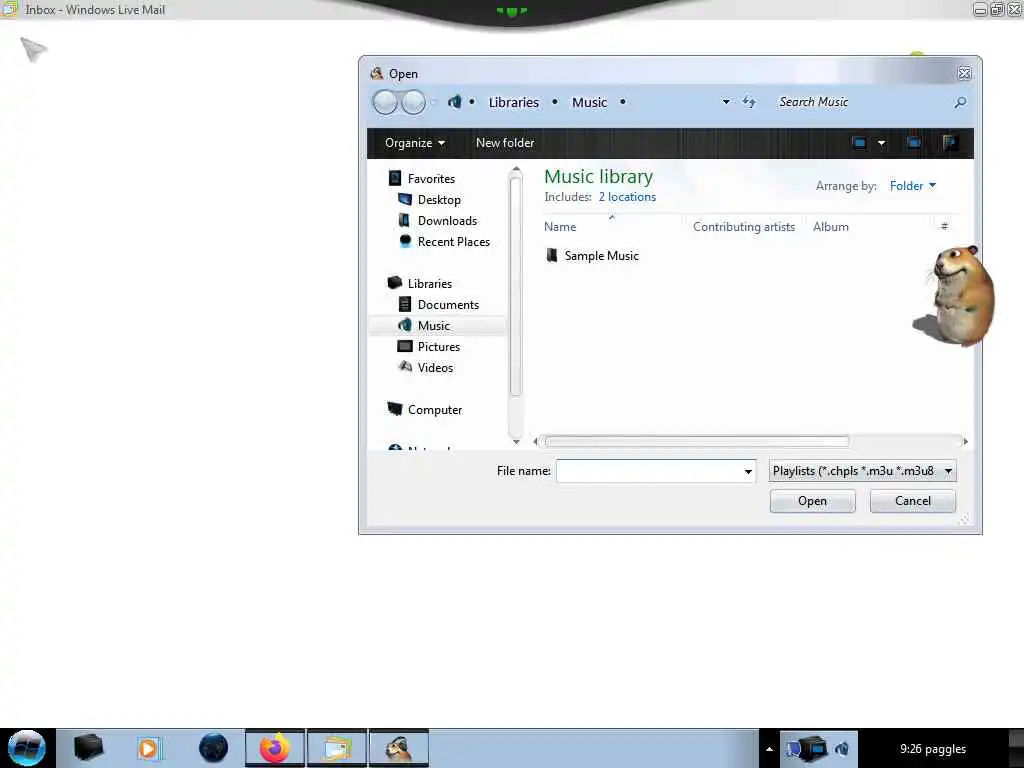
Task: Click the navigation pane scroll up arrow
Action: [516, 170]
